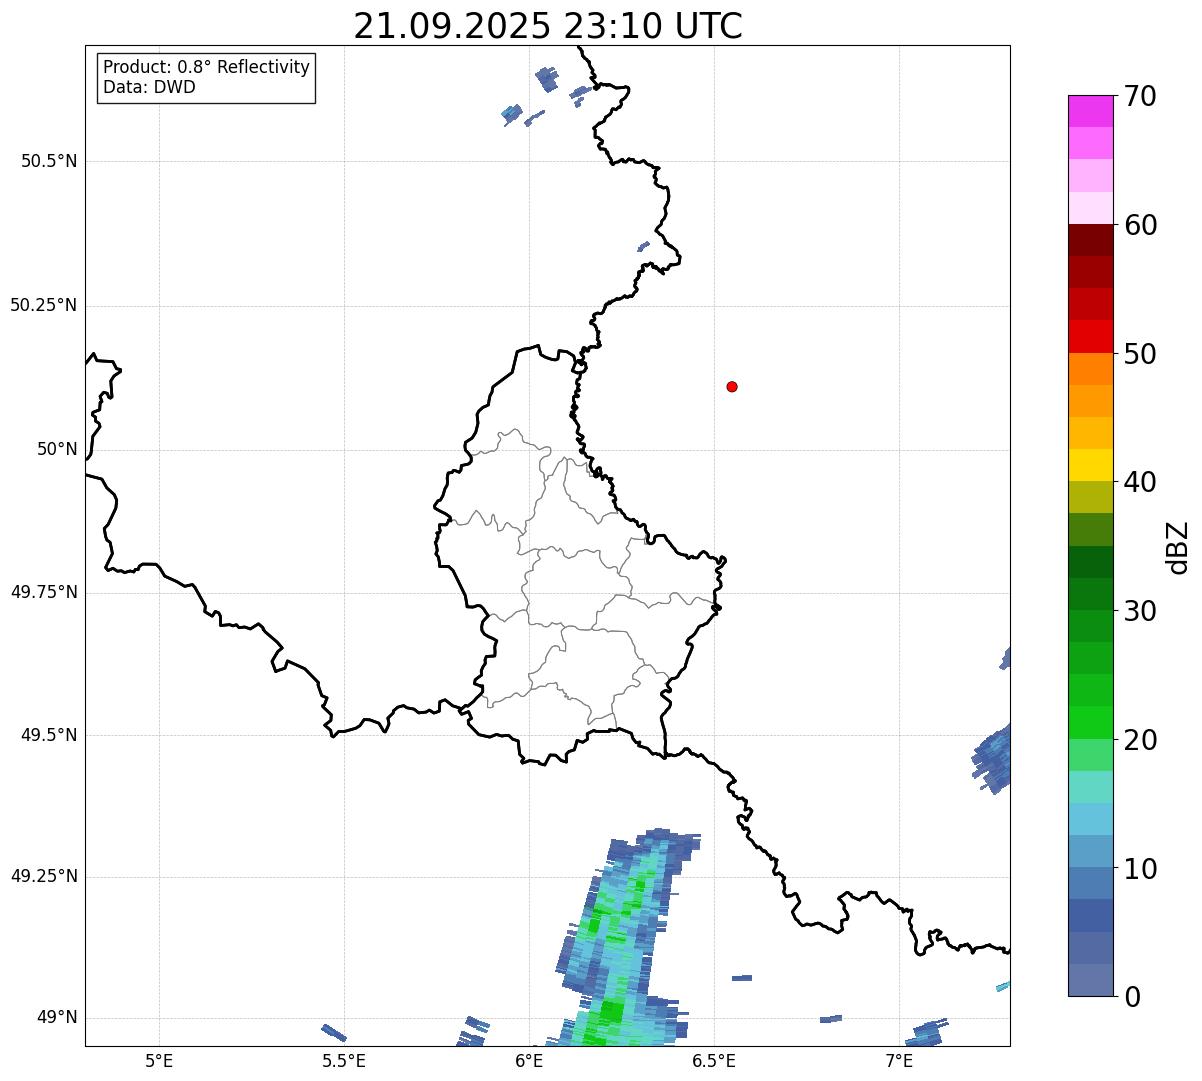Click the longitude label 5°E
The height and width of the screenshot is (1081, 1202).
click(x=159, y=1061)
